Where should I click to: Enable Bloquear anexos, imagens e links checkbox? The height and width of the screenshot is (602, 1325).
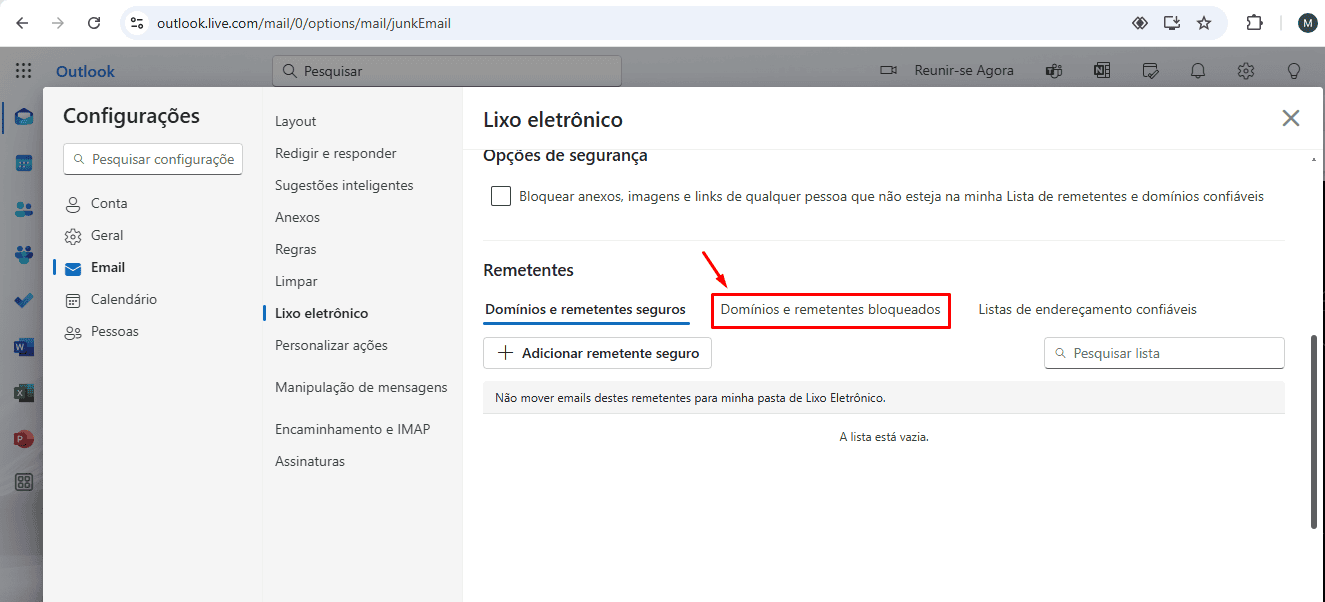pyautogui.click(x=501, y=196)
